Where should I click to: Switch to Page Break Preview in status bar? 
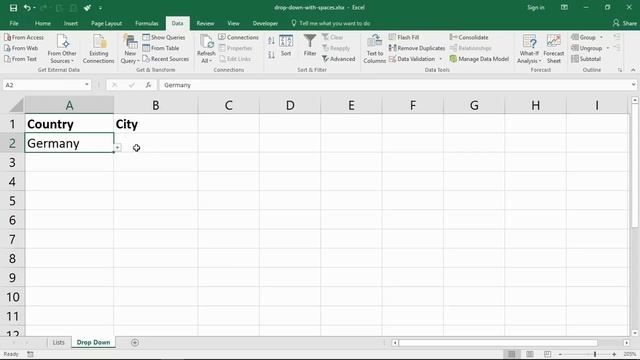tap(547, 354)
